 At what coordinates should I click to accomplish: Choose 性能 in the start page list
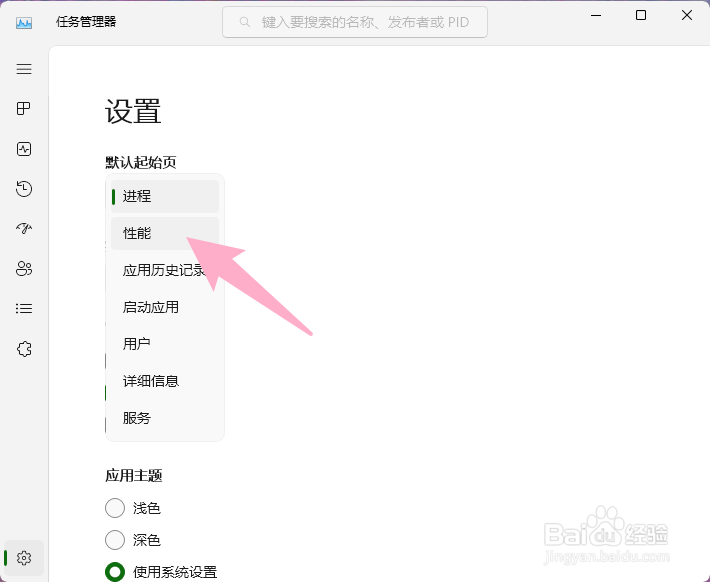click(x=165, y=234)
